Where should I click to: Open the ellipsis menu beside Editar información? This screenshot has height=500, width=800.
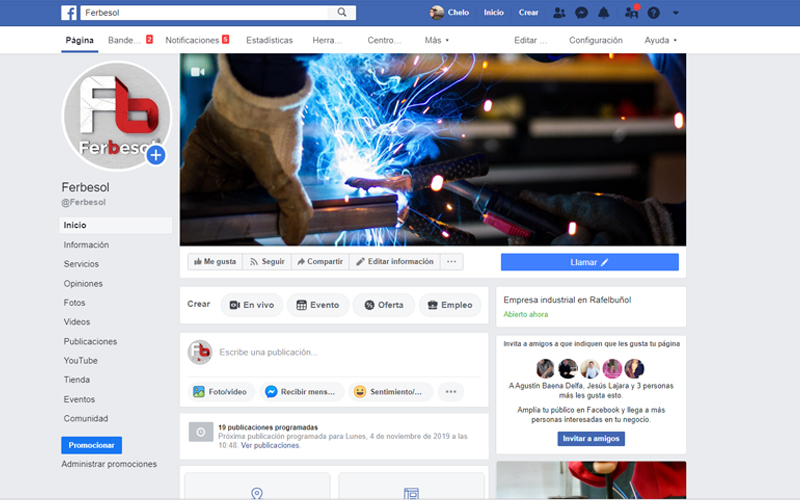452,262
